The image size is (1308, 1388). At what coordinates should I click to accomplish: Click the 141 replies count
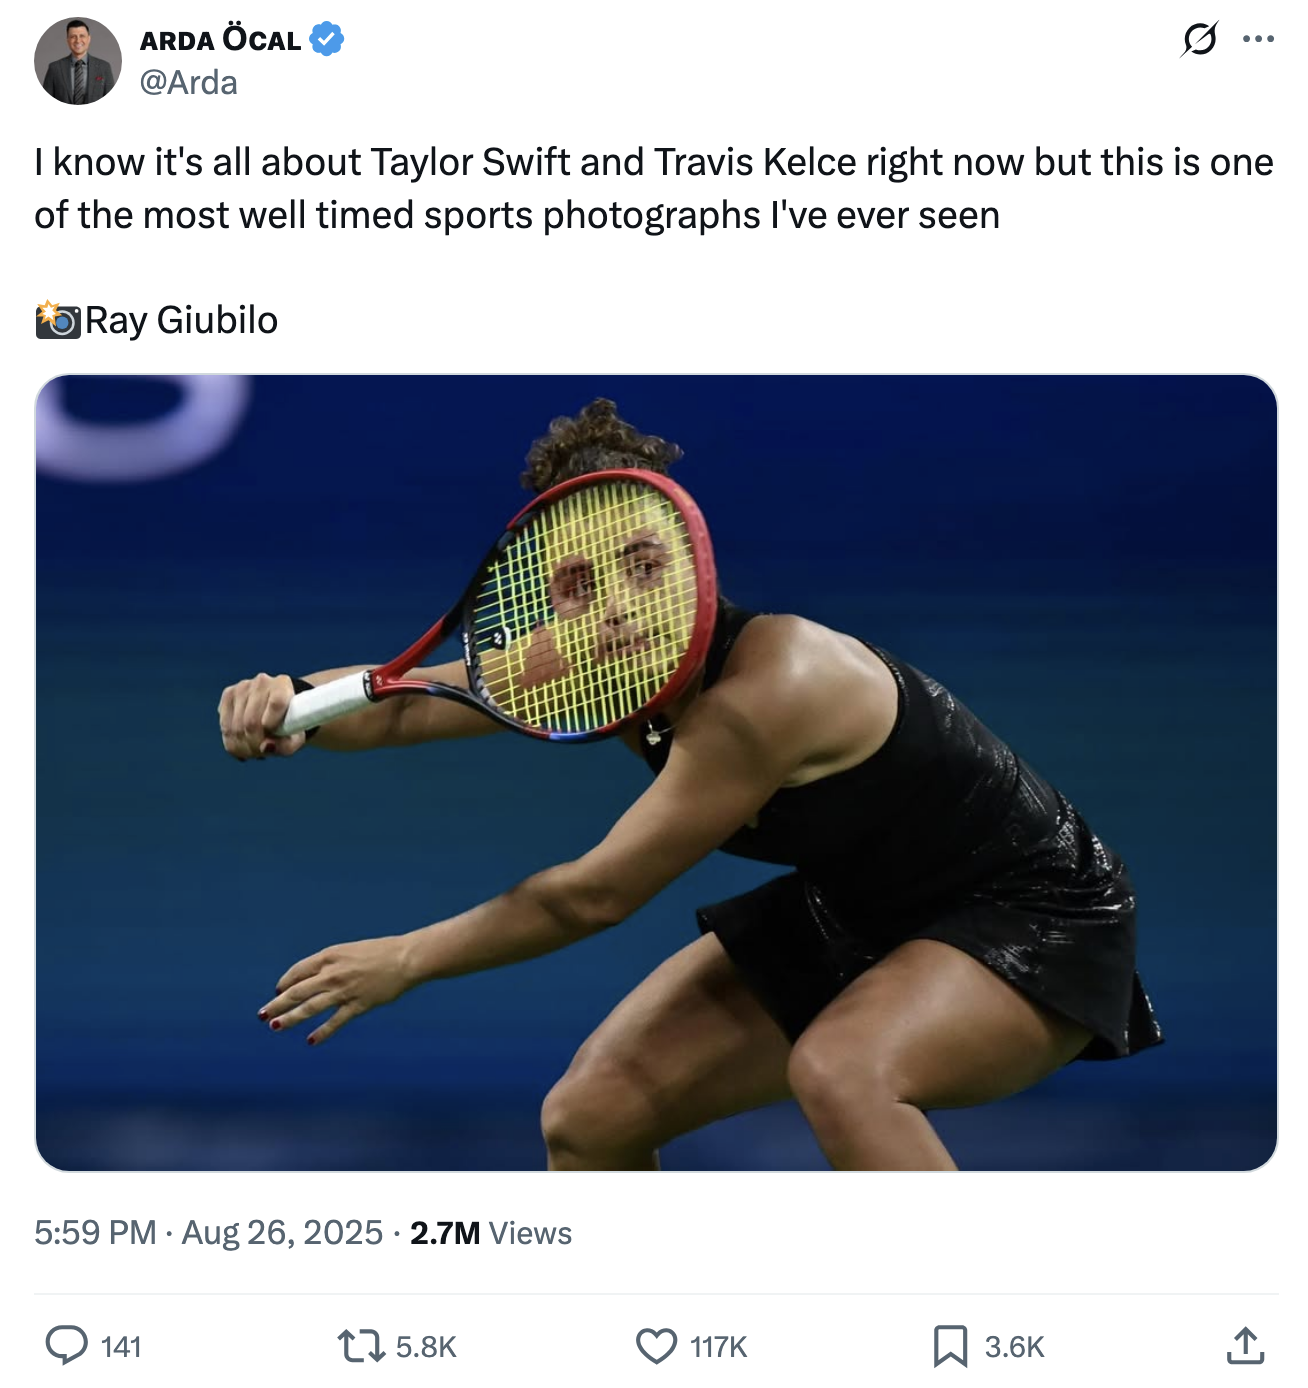point(121,1347)
